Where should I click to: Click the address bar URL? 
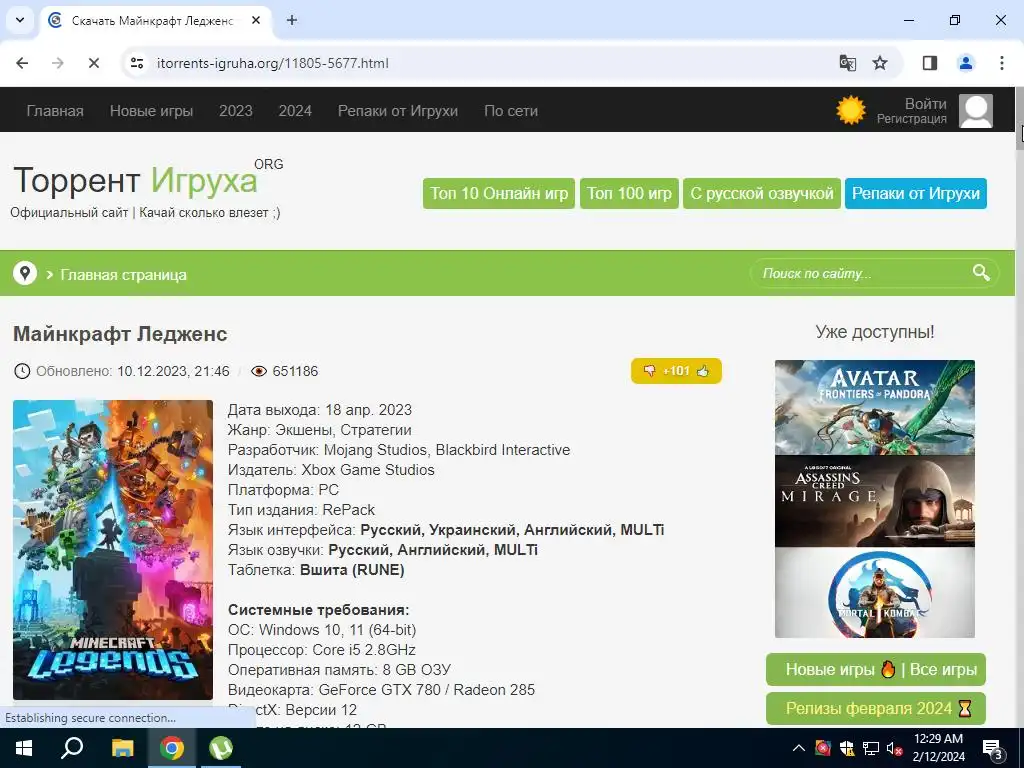[x=272, y=63]
